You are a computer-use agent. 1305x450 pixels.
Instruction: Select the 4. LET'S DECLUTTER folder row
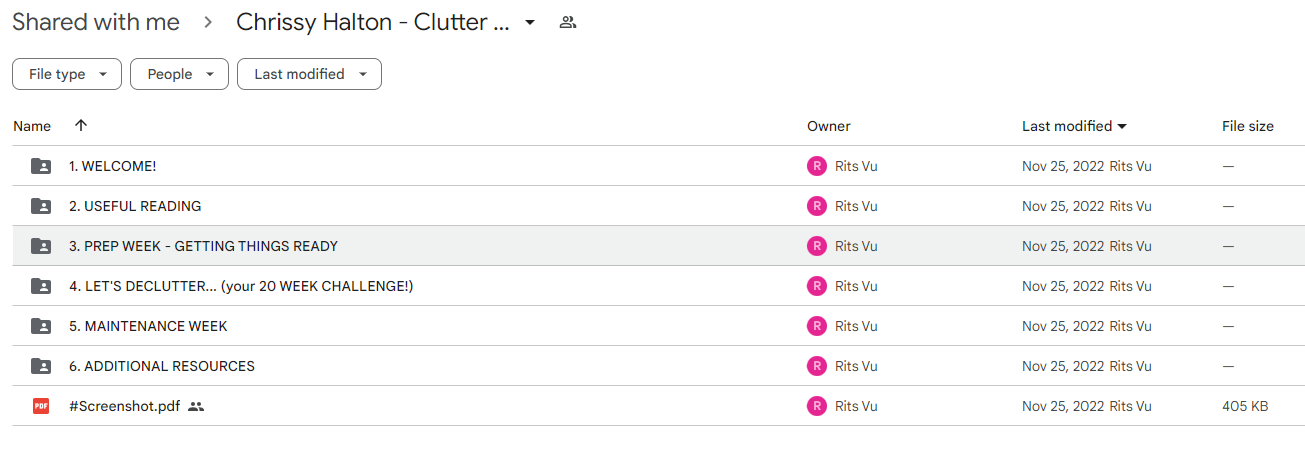(658, 286)
